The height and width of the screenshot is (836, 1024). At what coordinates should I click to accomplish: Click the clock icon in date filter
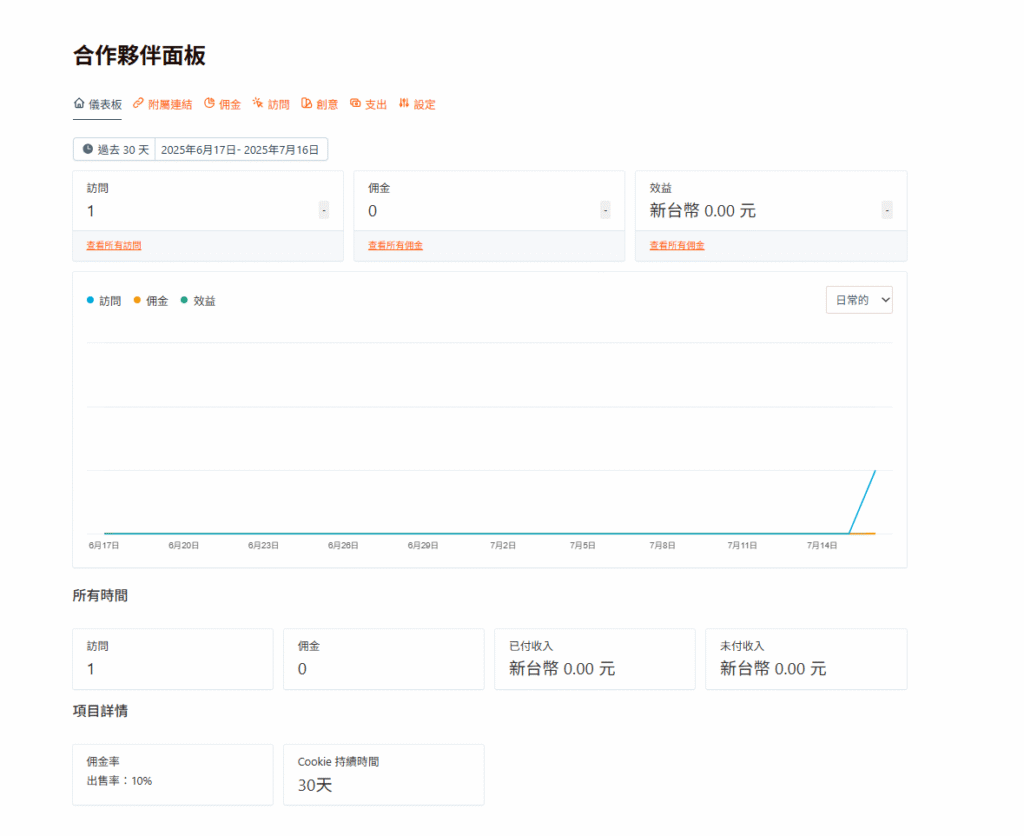coord(87,149)
